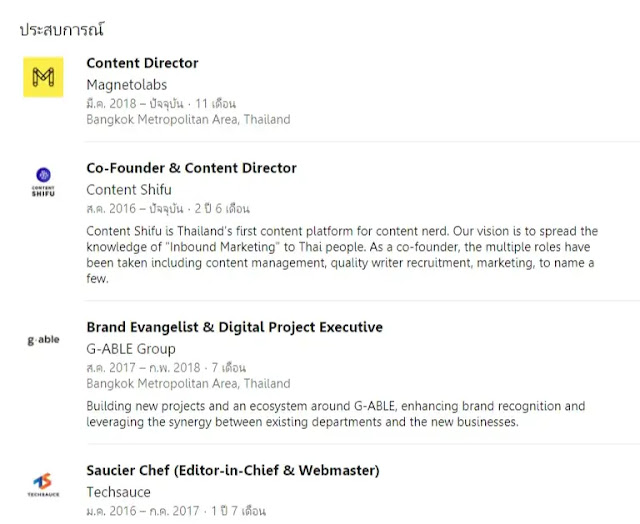
Task: Open the Techsauce logo icon
Action: [43, 485]
